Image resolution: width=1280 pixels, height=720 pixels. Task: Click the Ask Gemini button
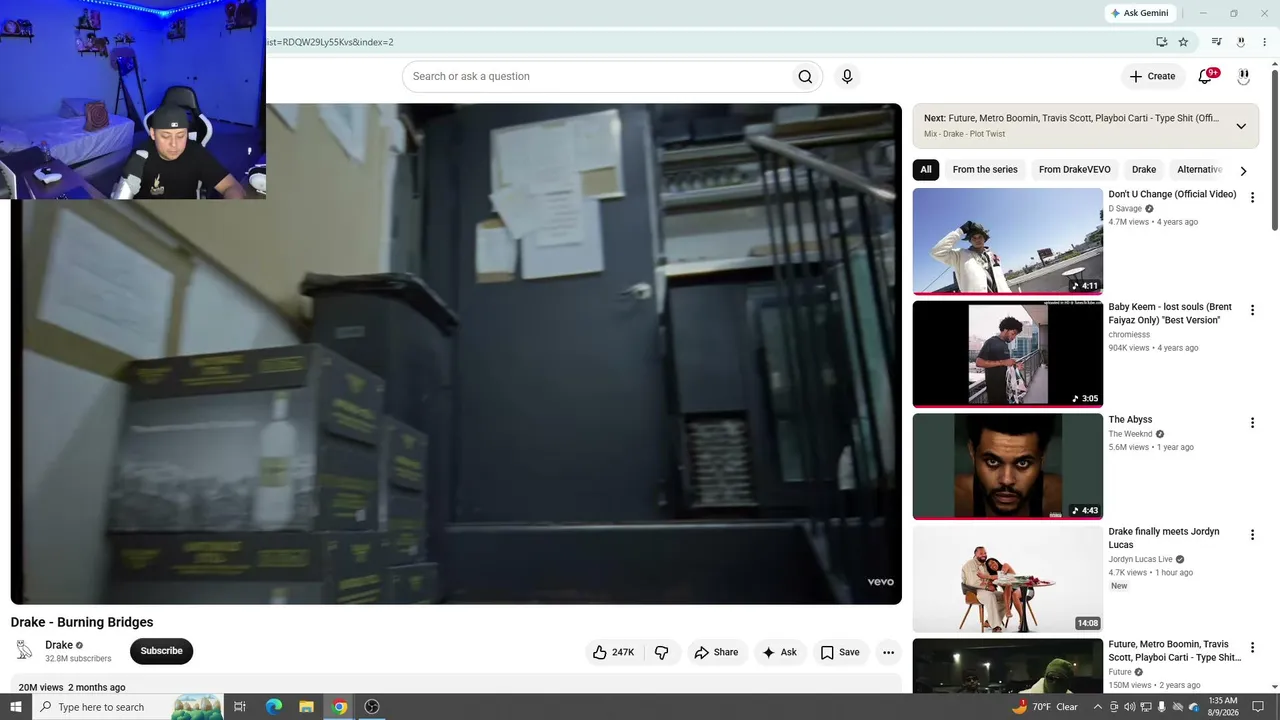[x=1139, y=13]
